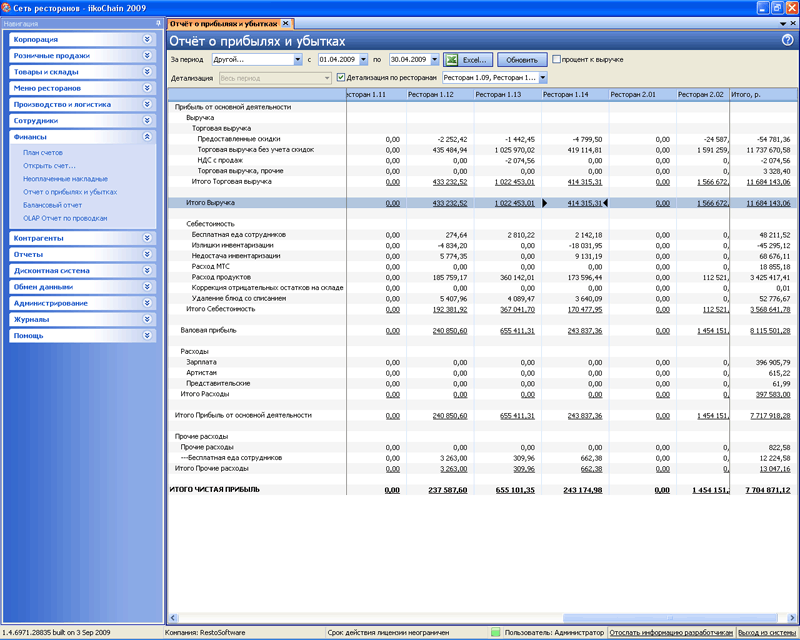
Task: Open the end date 30.04.2009 picker
Action: point(435,60)
